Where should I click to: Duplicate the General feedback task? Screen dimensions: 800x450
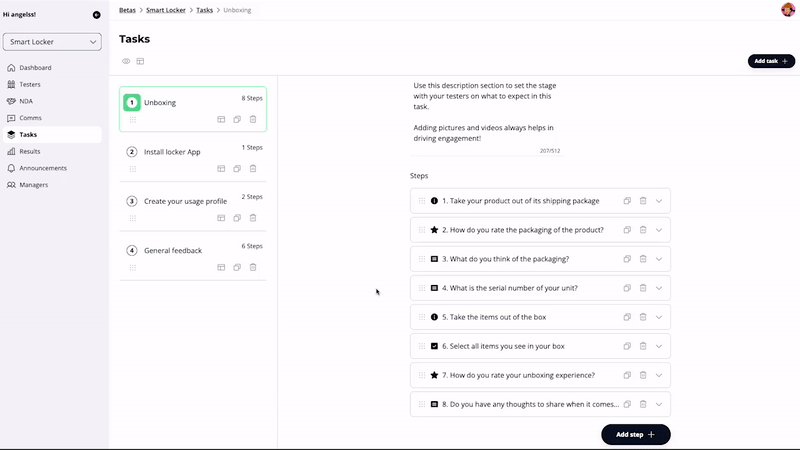tap(237, 267)
